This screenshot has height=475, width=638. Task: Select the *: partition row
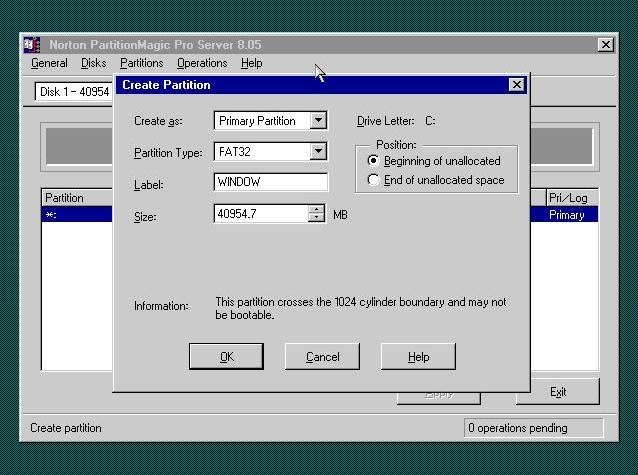coord(77,215)
